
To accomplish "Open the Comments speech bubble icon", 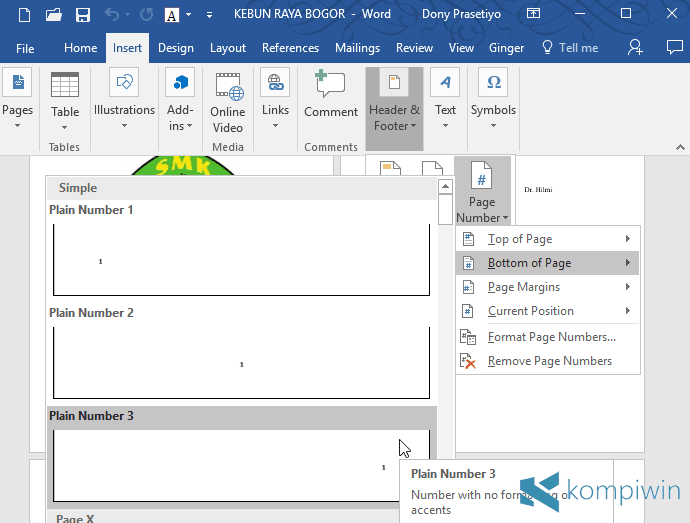I will [675, 47].
